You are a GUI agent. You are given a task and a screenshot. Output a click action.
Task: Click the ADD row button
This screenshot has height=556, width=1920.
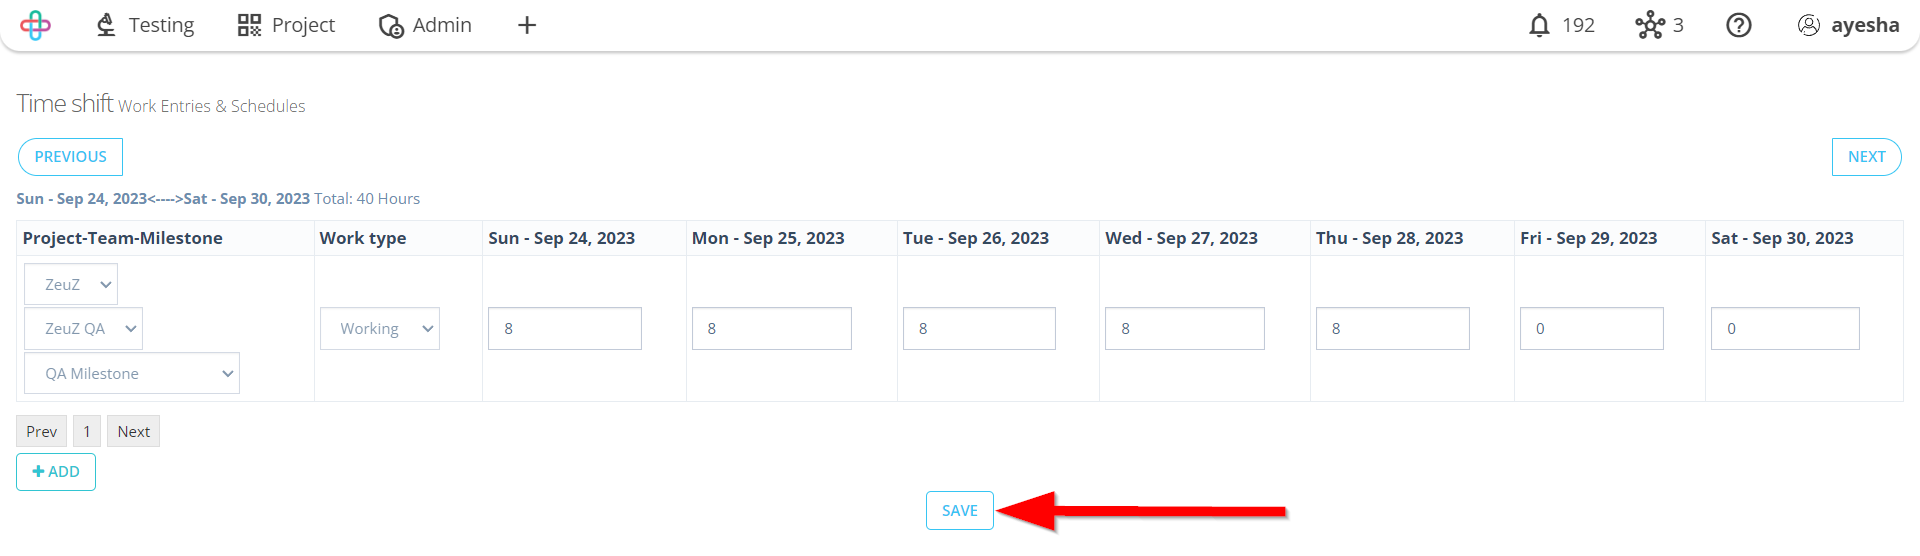pyautogui.click(x=56, y=472)
